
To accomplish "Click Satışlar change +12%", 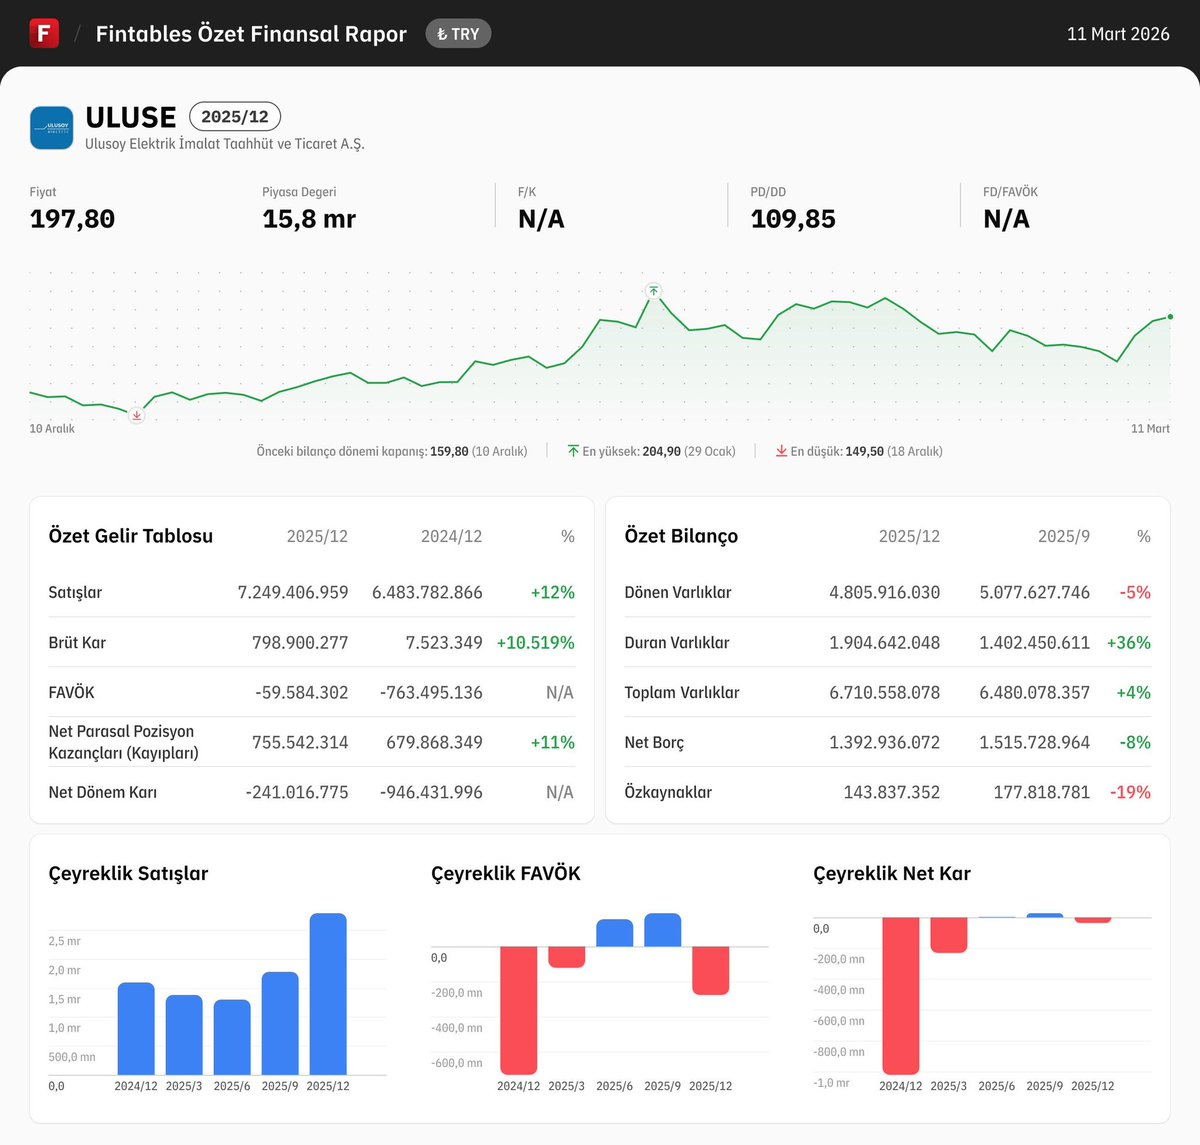I will coord(553,592).
